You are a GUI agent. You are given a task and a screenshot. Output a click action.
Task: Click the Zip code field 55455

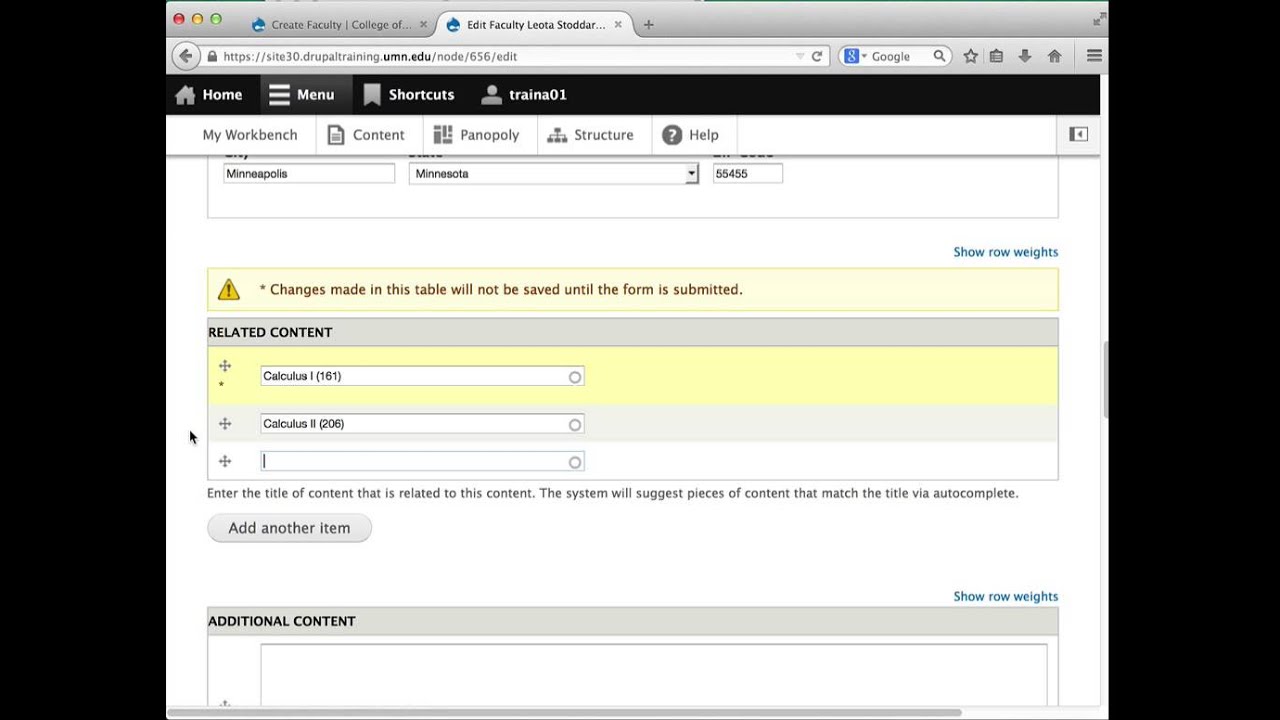click(x=747, y=174)
